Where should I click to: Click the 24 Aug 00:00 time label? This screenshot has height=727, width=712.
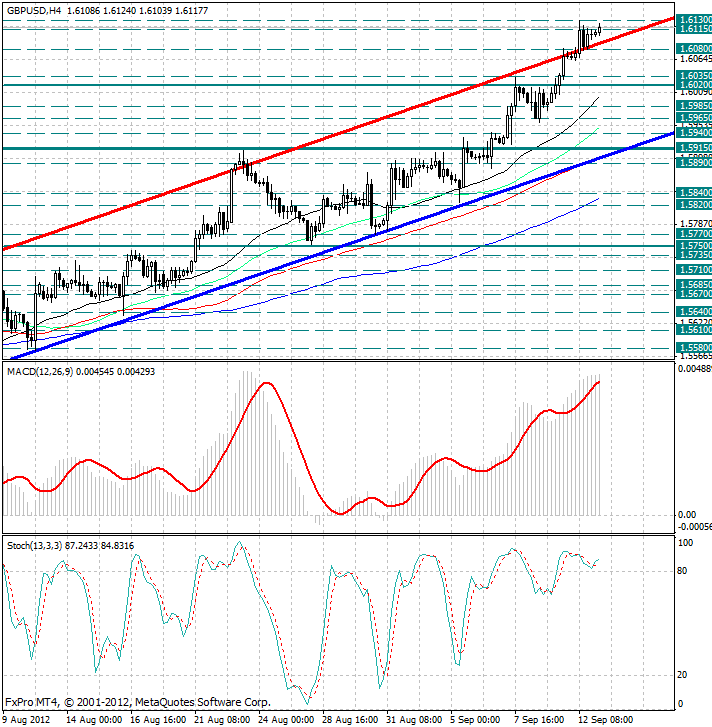pyautogui.click(x=286, y=720)
